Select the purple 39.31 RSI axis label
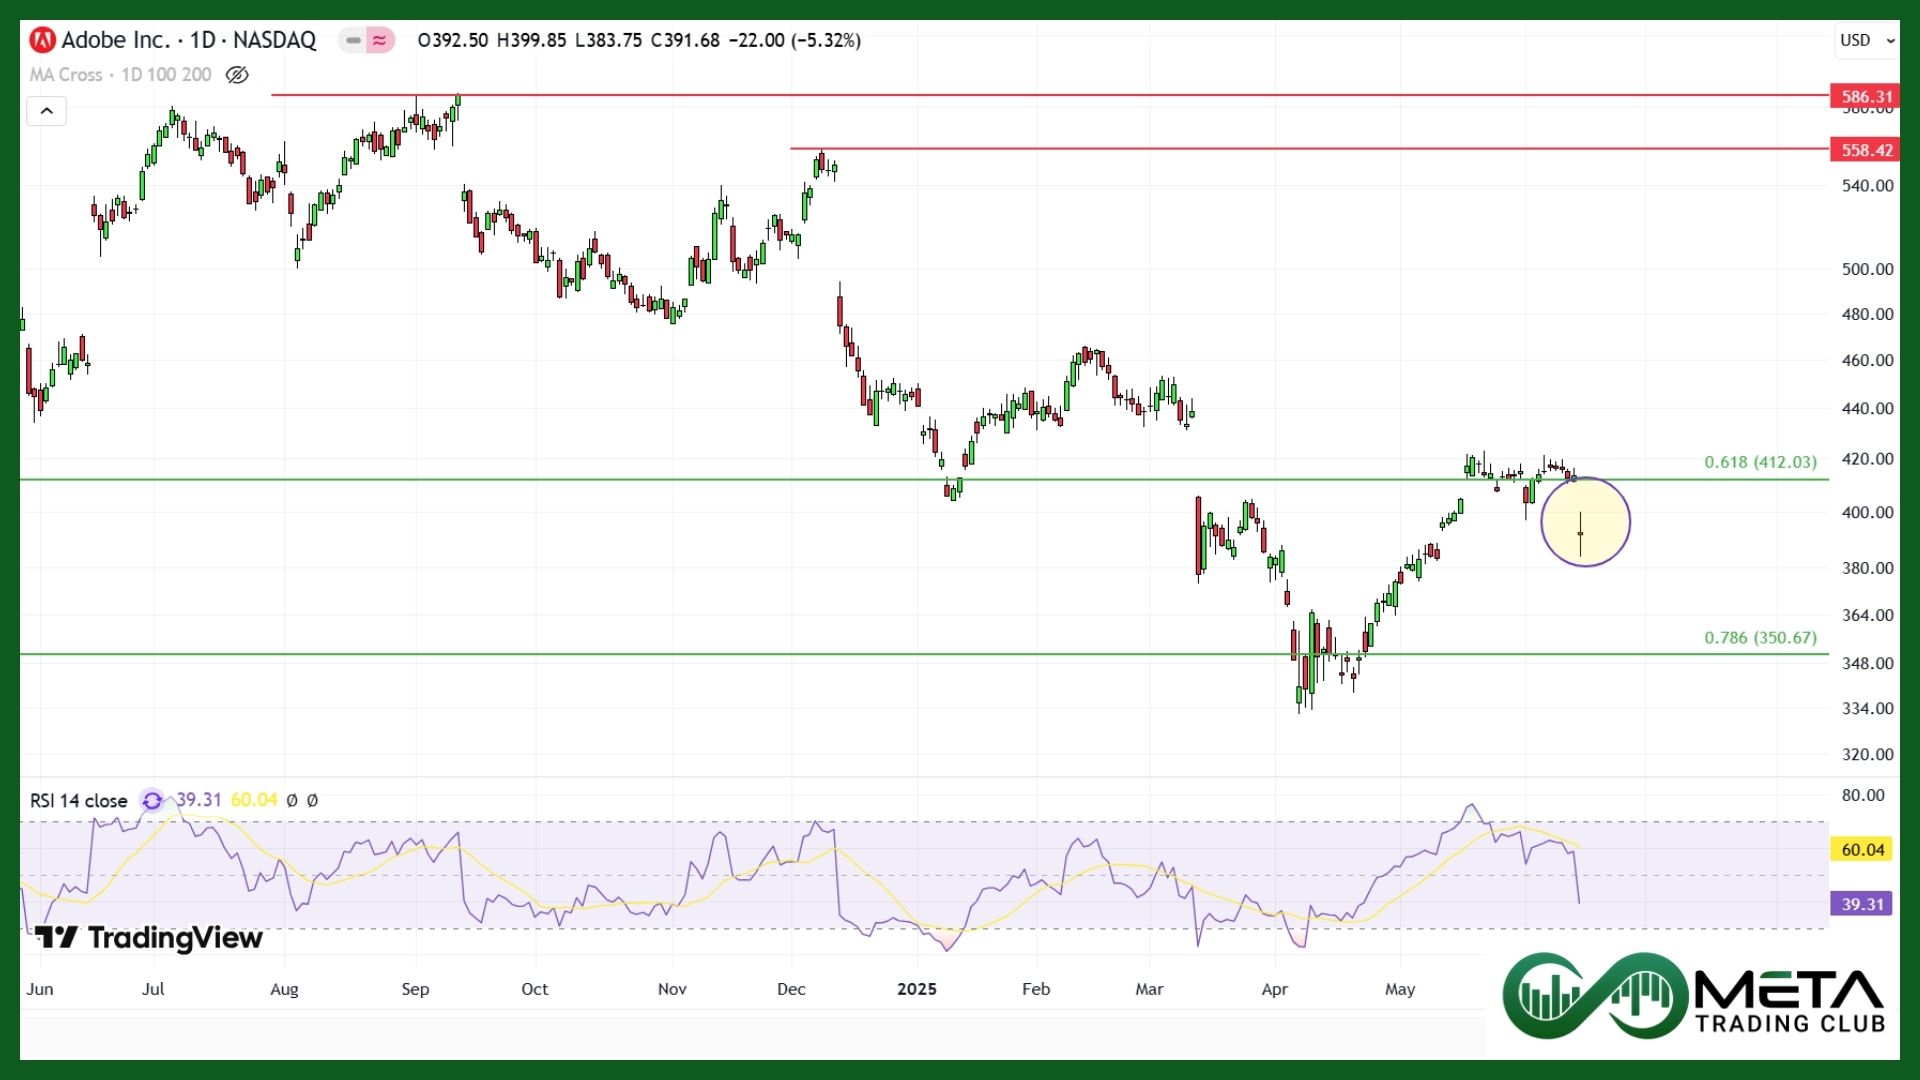1920x1080 pixels. click(1862, 904)
